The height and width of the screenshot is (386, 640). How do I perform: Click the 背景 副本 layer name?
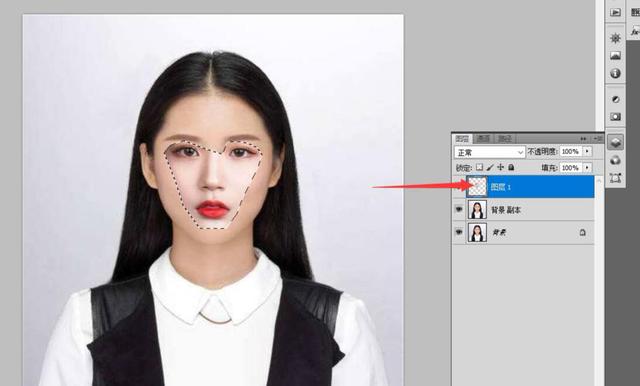click(505, 210)
